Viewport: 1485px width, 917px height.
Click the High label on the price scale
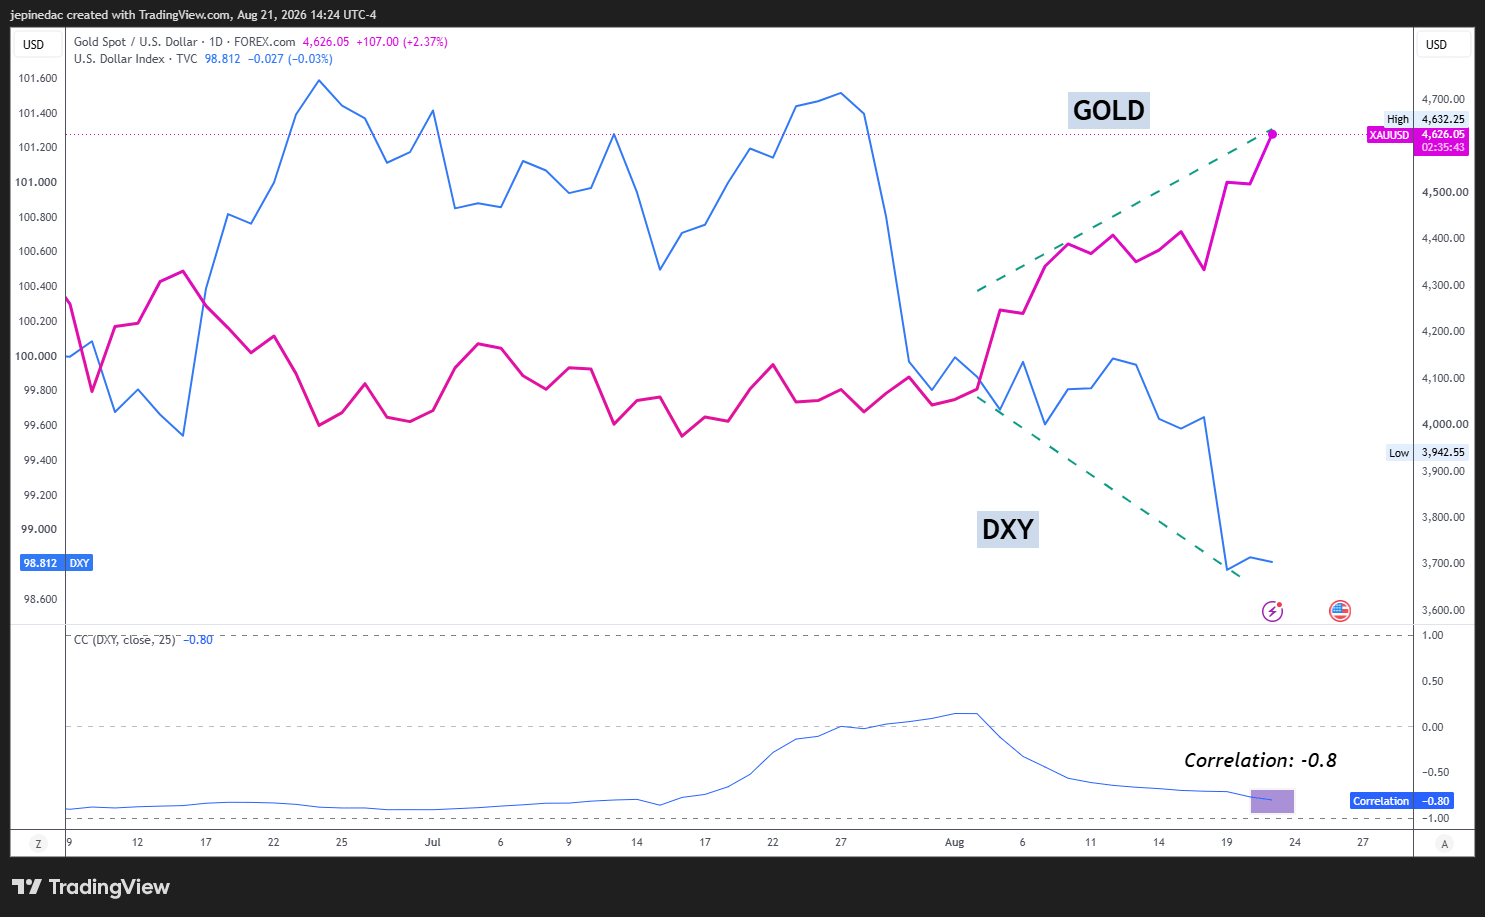click(x=1398, y=119)
